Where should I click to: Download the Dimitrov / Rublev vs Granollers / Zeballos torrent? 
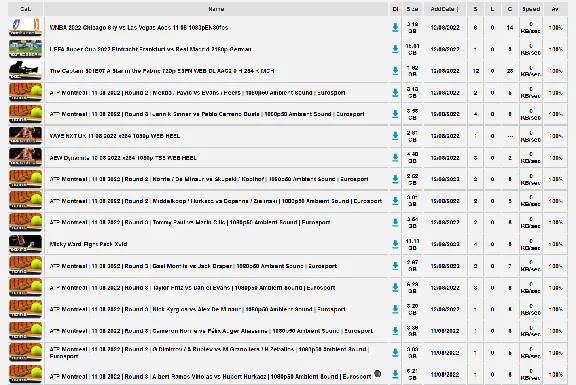(395, 353)
